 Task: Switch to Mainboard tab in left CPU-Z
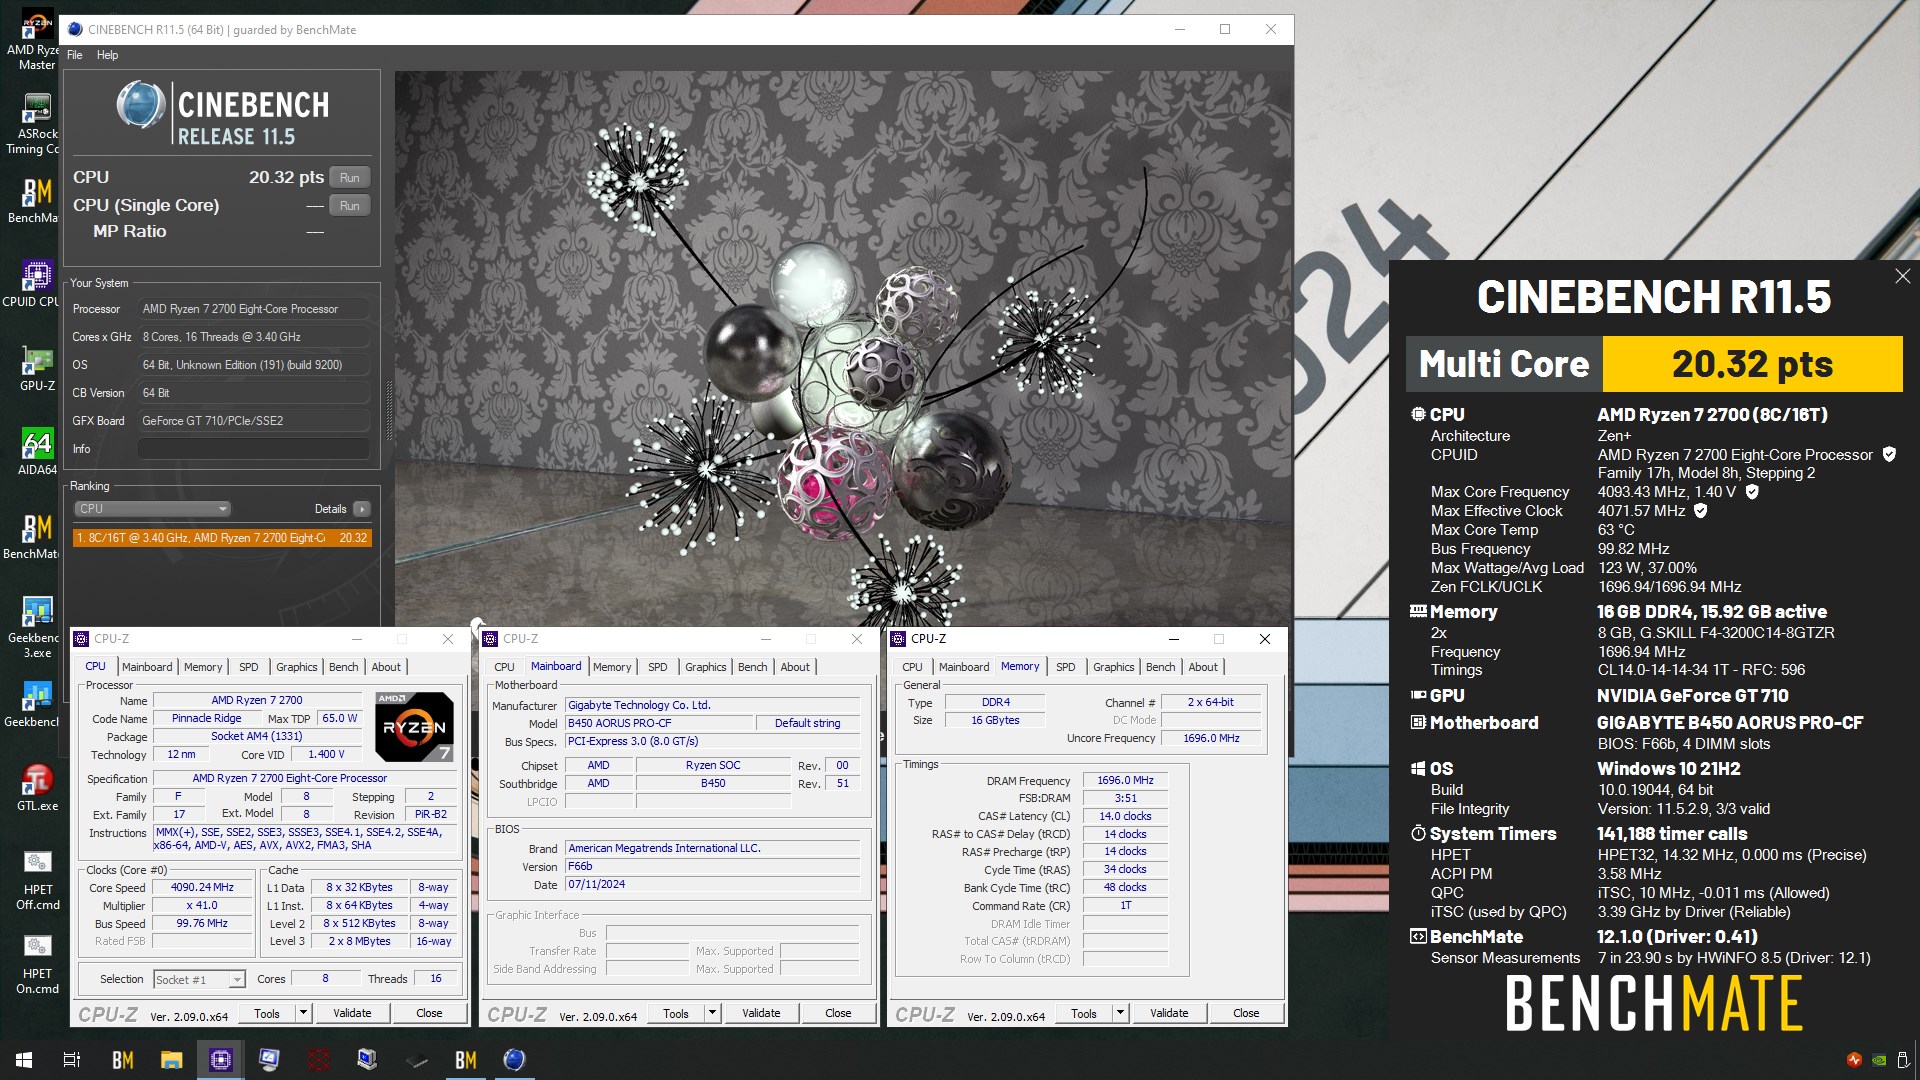pyautogui.click(x=147, y=667)
